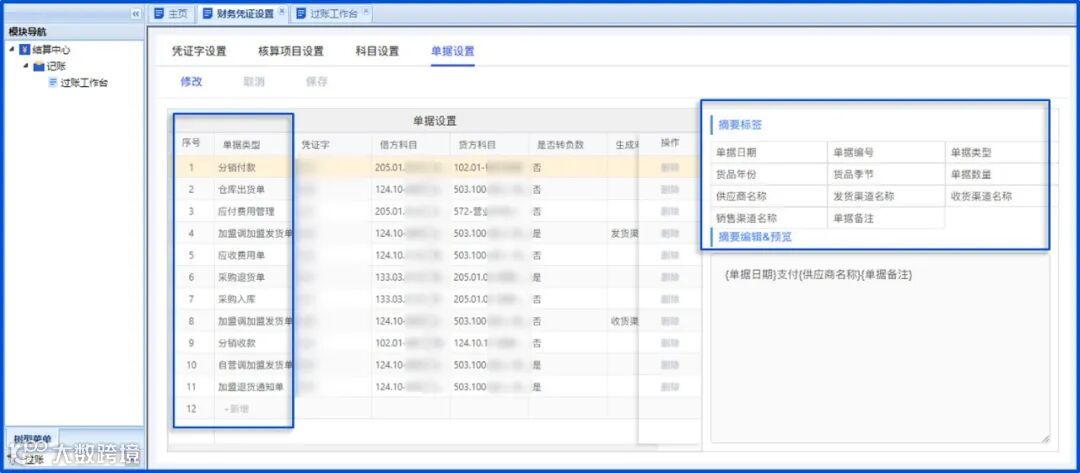This screenshot has height=473, width=1080.
Task: Grab the text area resize handle
Action: tap(1045, 438)
